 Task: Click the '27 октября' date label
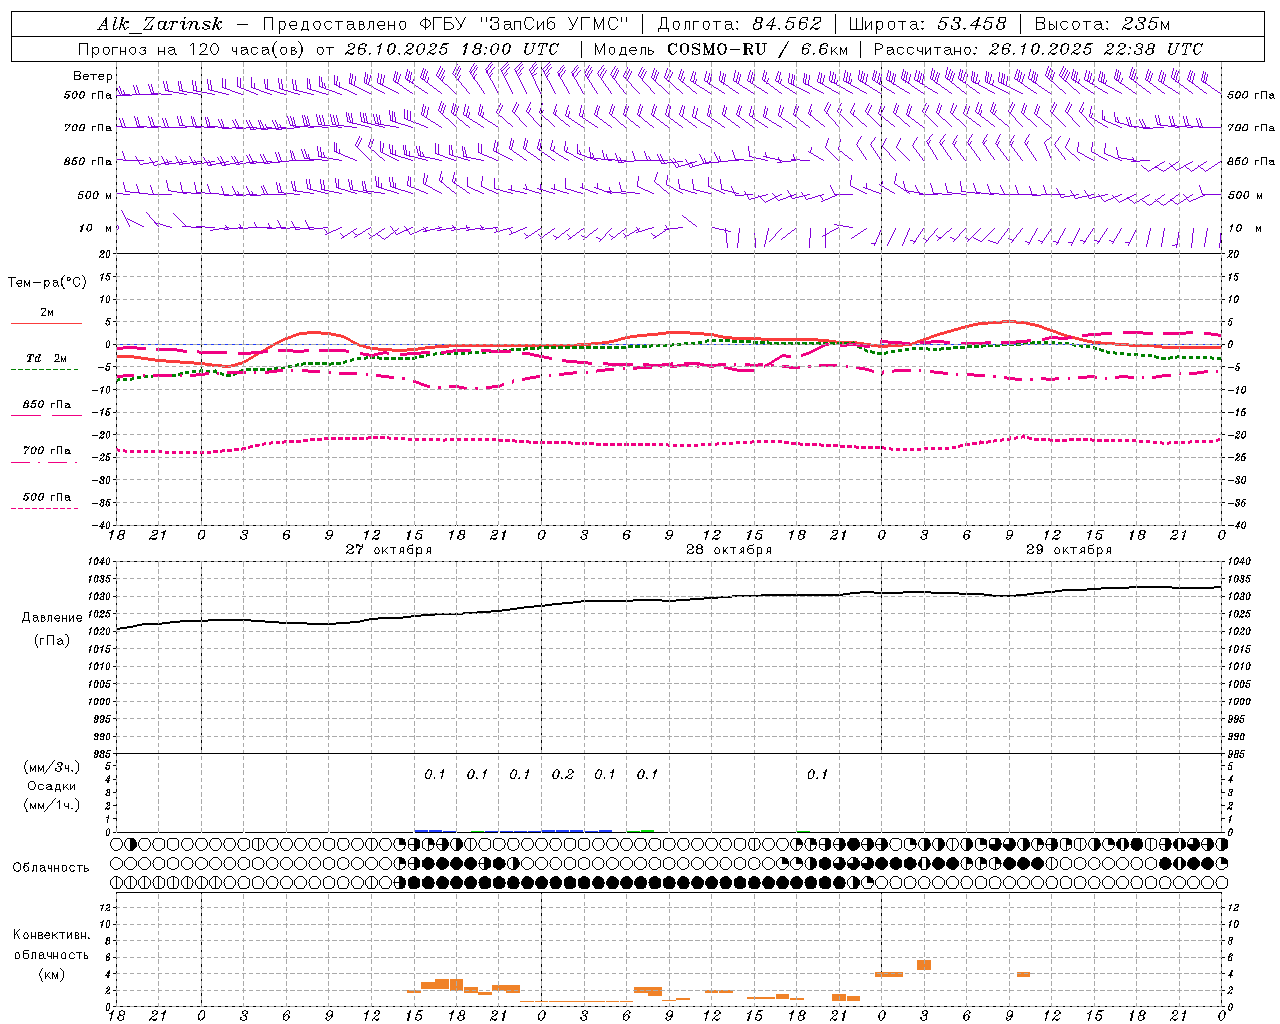[x=389, y=550]
